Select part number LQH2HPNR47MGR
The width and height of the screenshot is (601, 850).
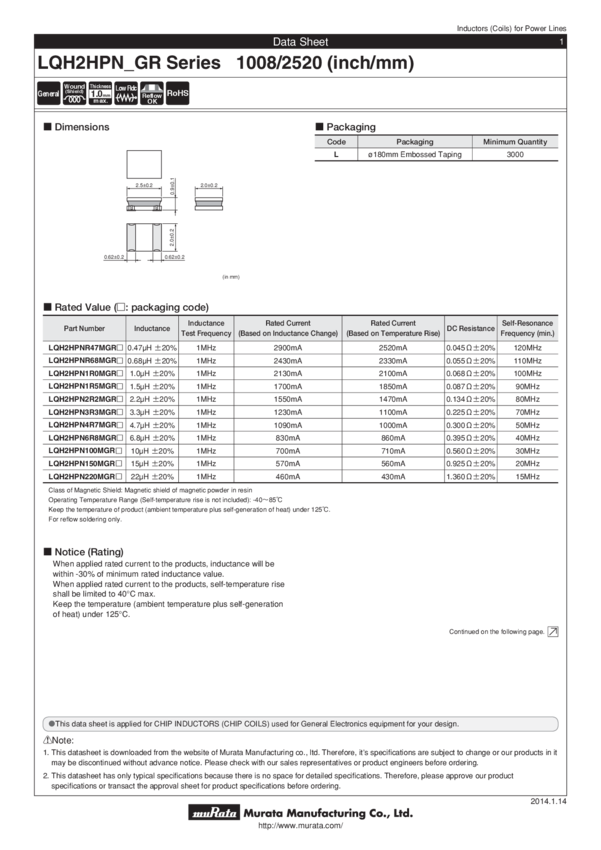[85, 347]
